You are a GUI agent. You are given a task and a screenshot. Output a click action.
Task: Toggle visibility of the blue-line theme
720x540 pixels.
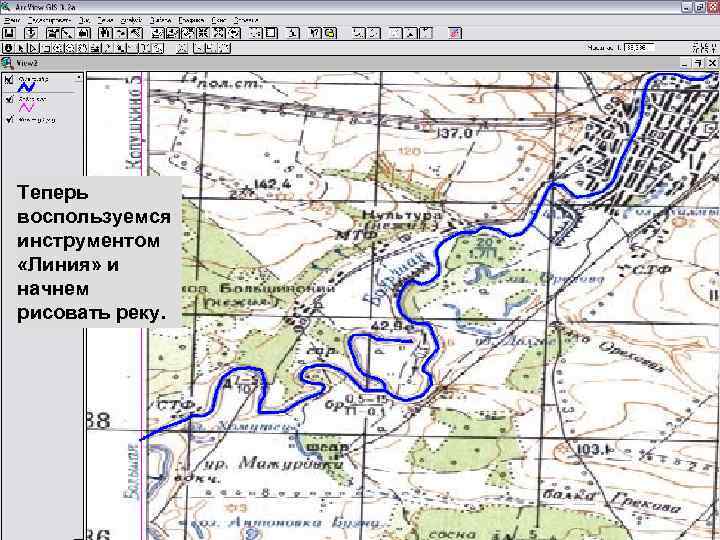coord(8,80)
